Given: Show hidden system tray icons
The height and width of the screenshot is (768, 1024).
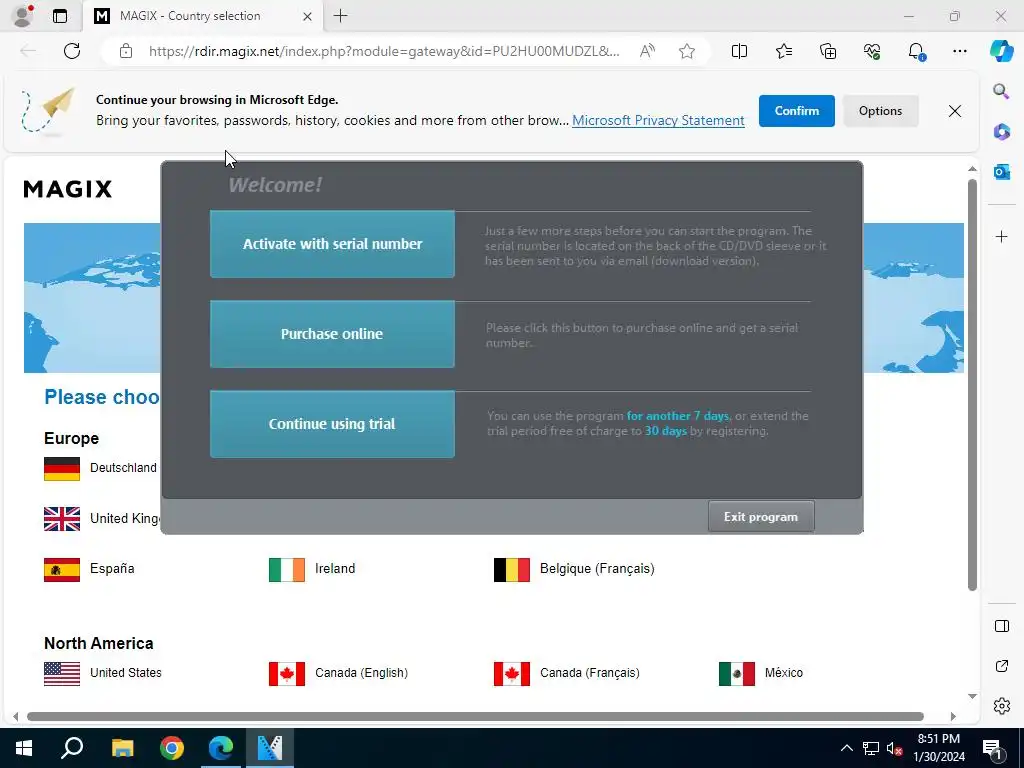Looking at the screenshot, I should click(x=846, y=748).
